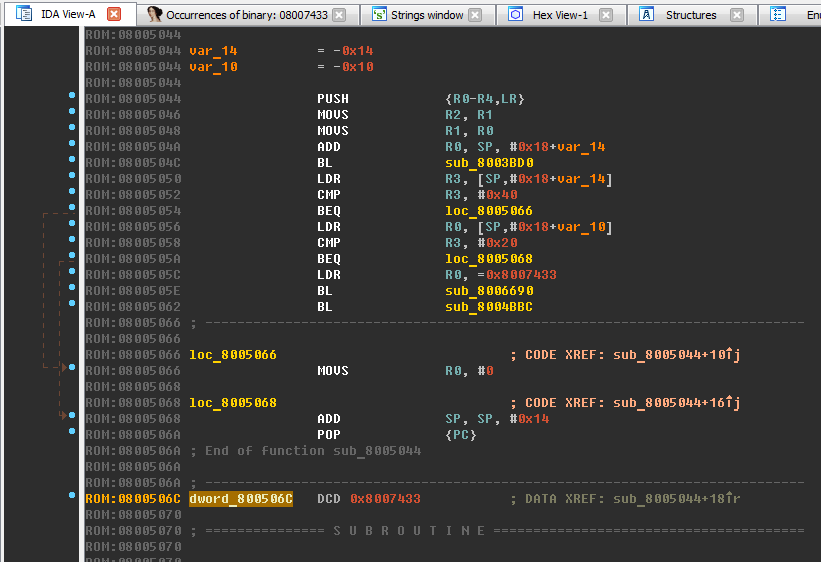
Task: Click the Structures tab icon
Action: tap(647, 15)
